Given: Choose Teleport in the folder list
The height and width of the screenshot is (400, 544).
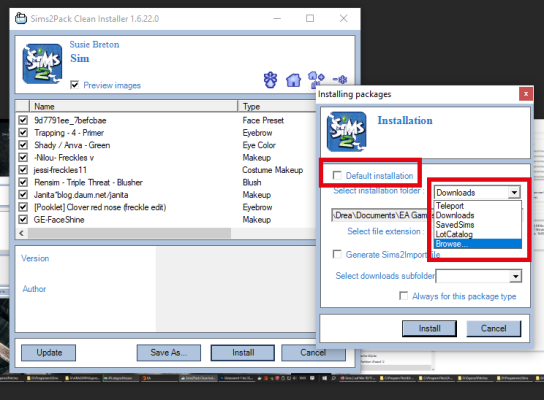Looking at the screenshot, I should coord(478,205).
